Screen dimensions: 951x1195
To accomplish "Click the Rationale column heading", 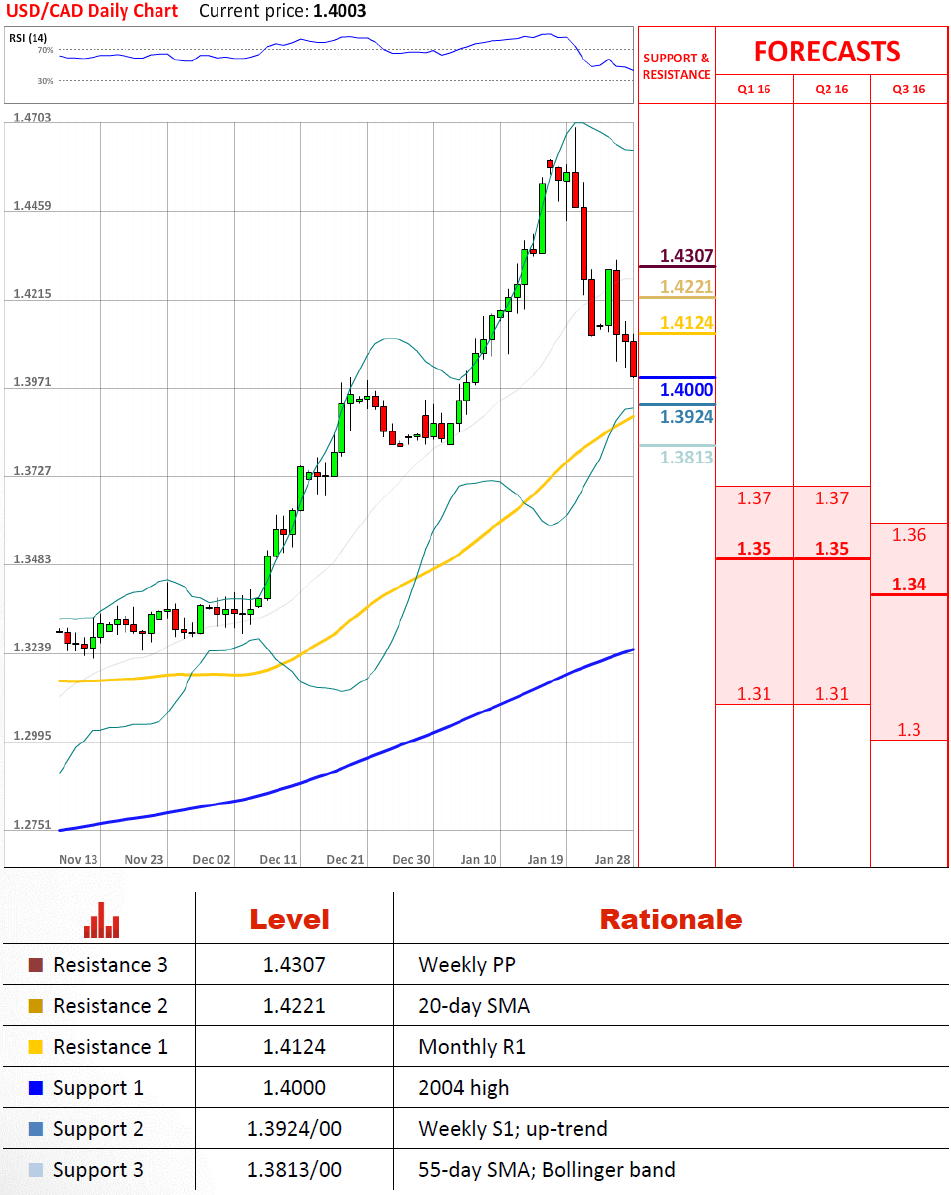I will point(671,920).
